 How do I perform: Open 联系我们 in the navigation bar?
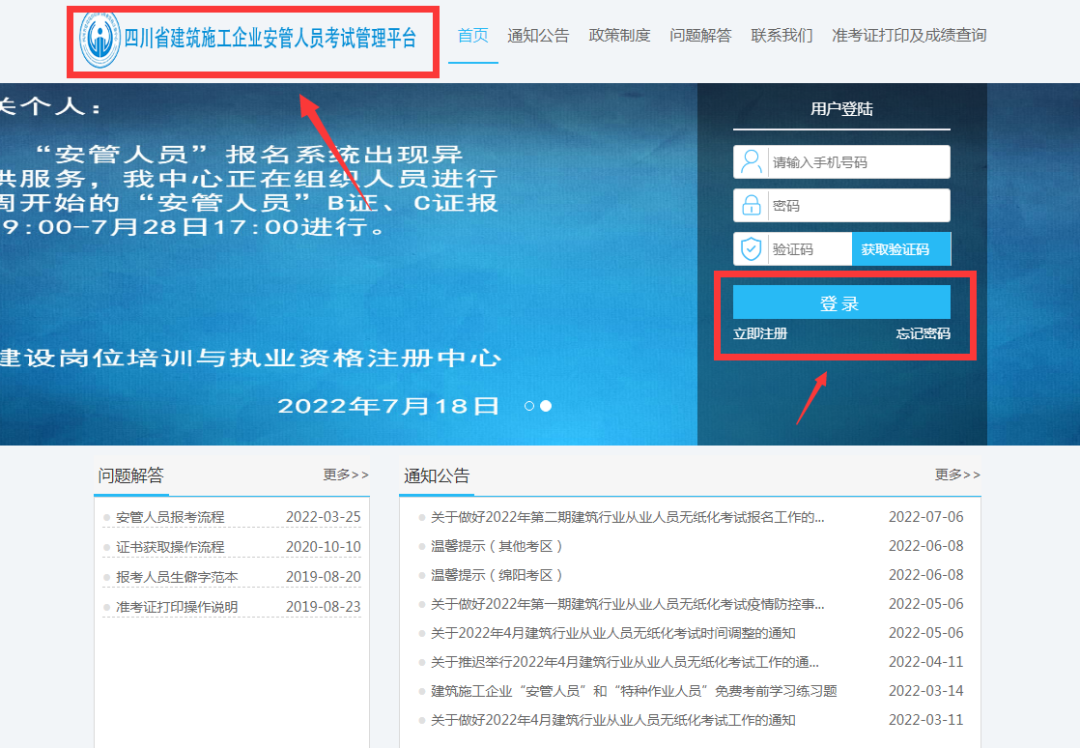point(782,36)
